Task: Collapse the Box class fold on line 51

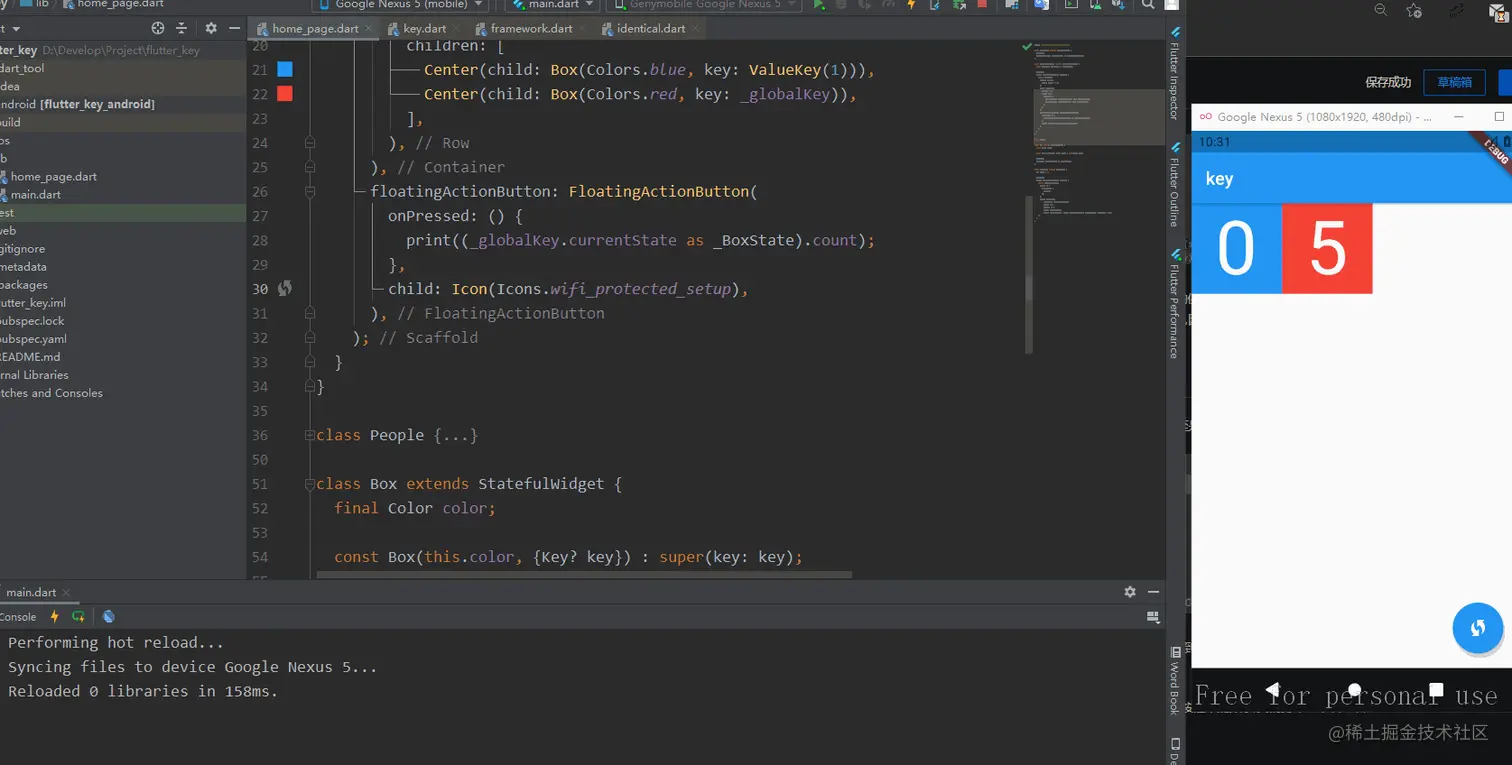Action: tap(310, 484)
